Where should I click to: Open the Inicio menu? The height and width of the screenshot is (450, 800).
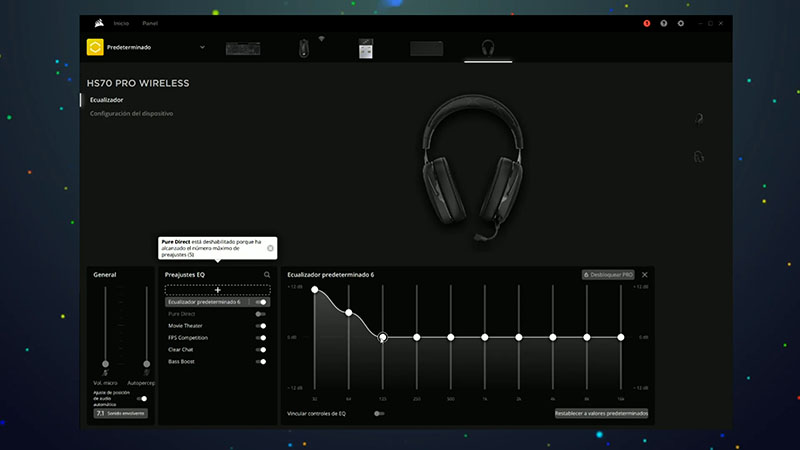pyautogui.click(x=121, y=23)
